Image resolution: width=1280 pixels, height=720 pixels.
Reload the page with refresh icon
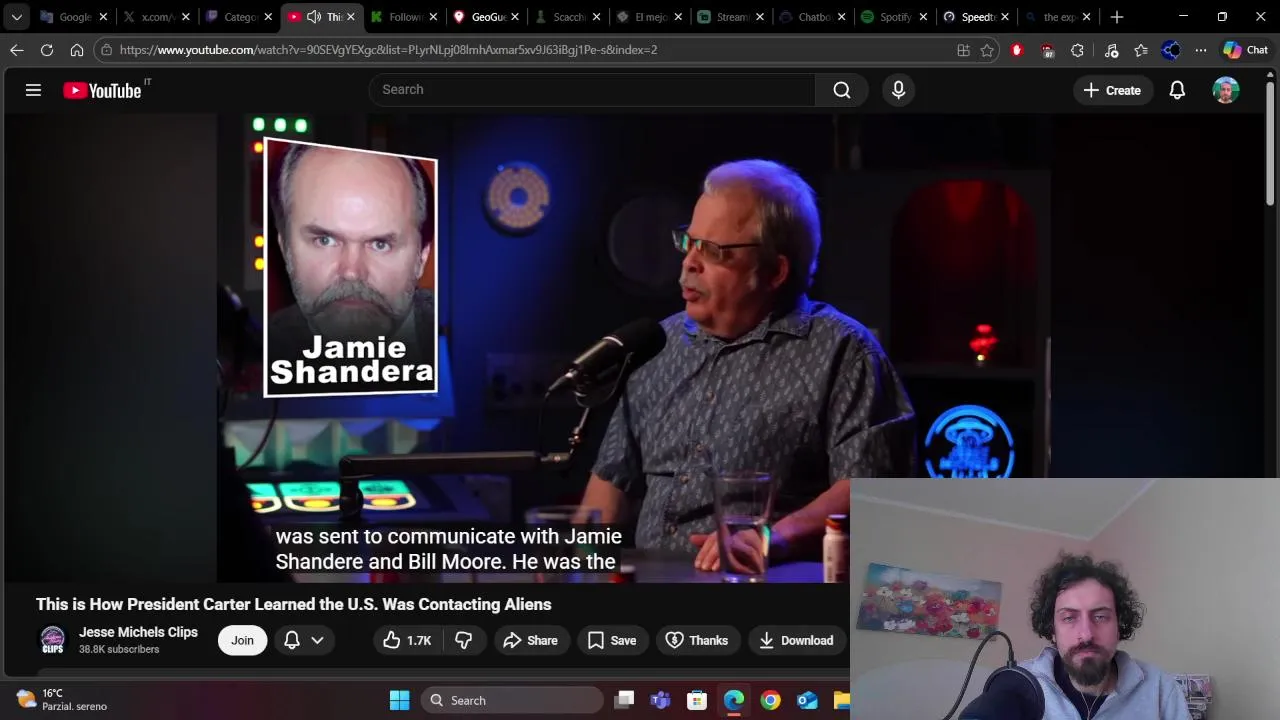click(47, 50)
